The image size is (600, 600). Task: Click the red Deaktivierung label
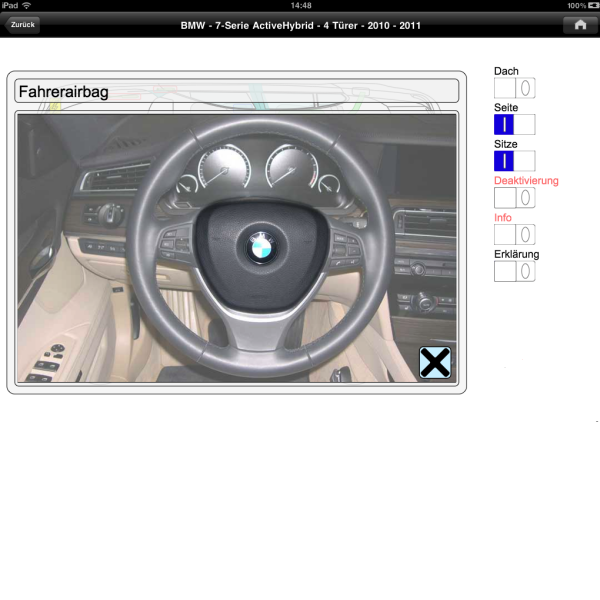tap(526, 181)
